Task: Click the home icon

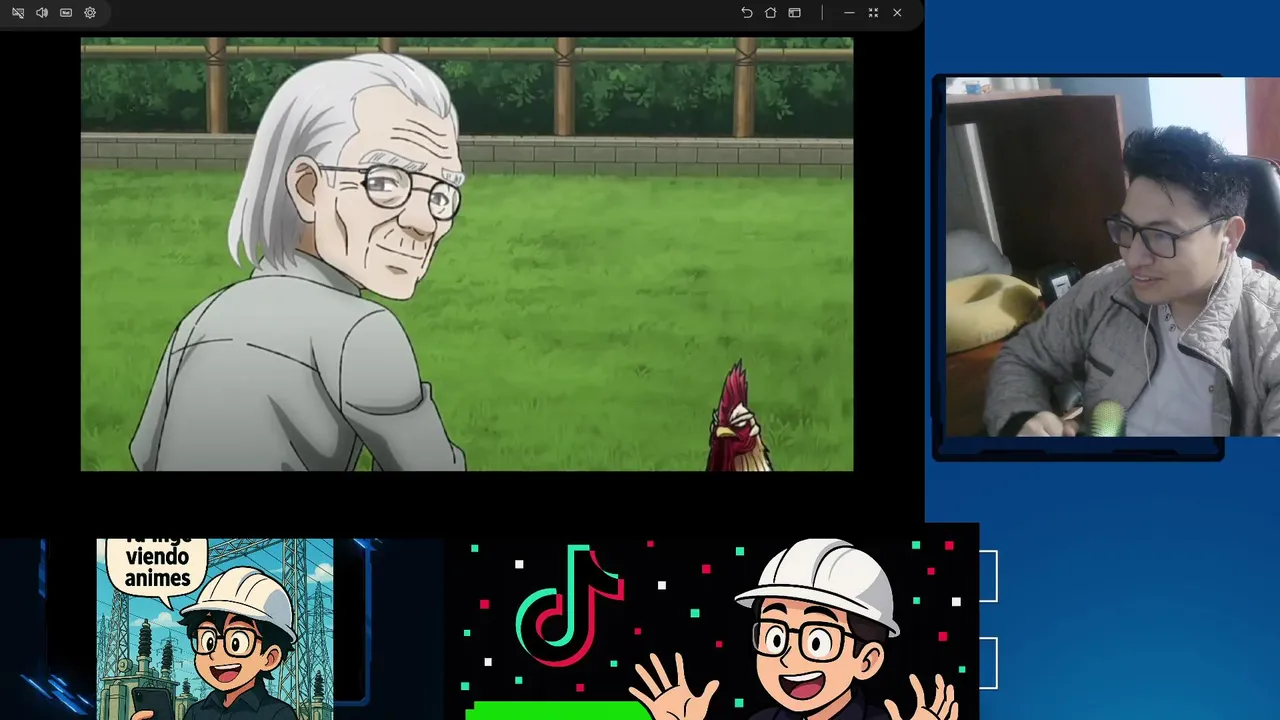Action: pyautogui.click(x=771, y=13)
